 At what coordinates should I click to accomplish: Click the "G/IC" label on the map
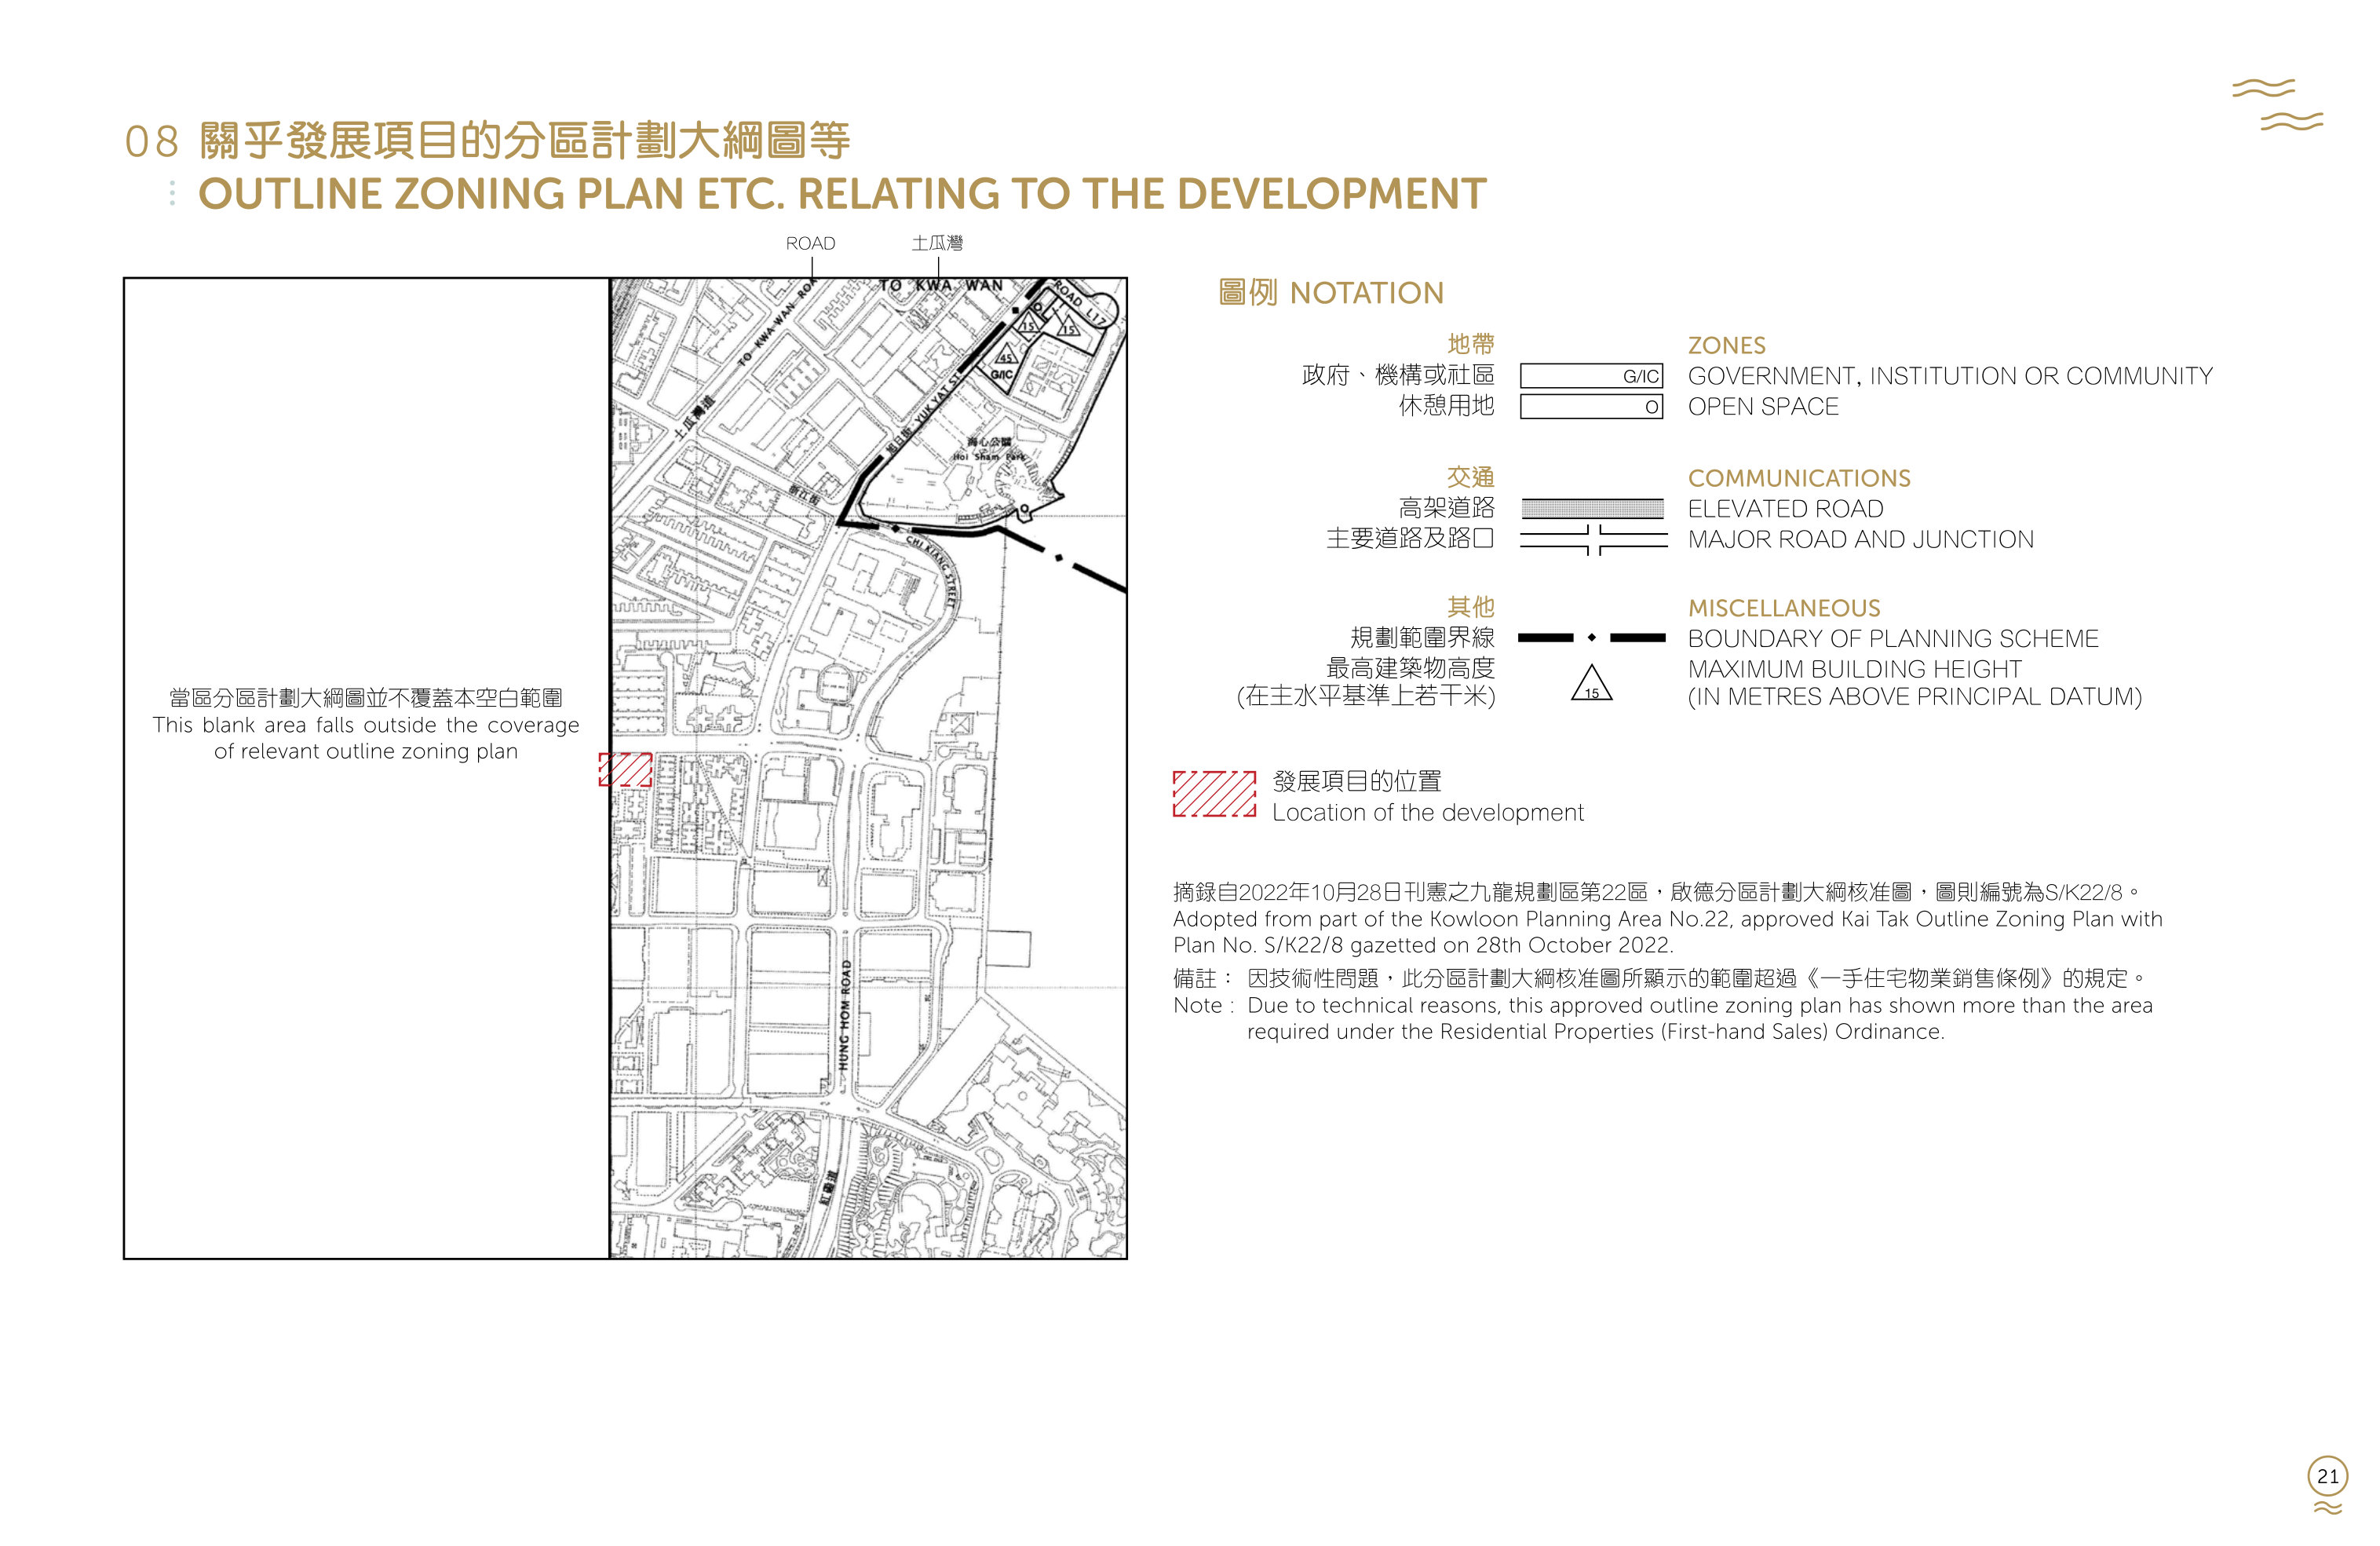tap(1001, 375)
